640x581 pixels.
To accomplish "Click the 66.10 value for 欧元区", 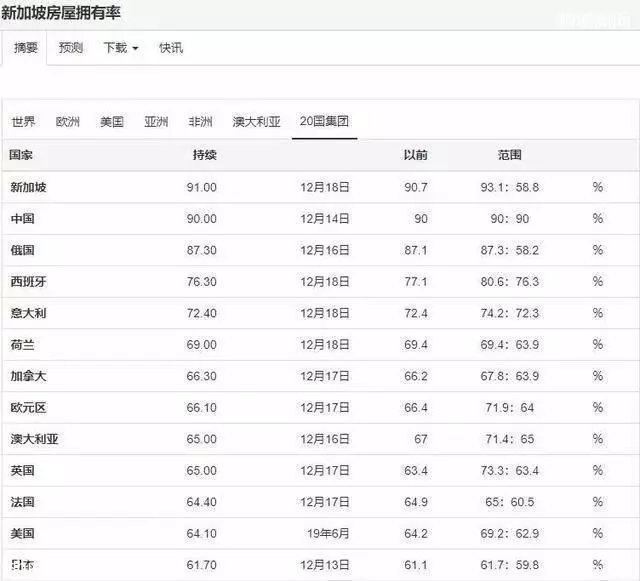I will coord(202,407).
